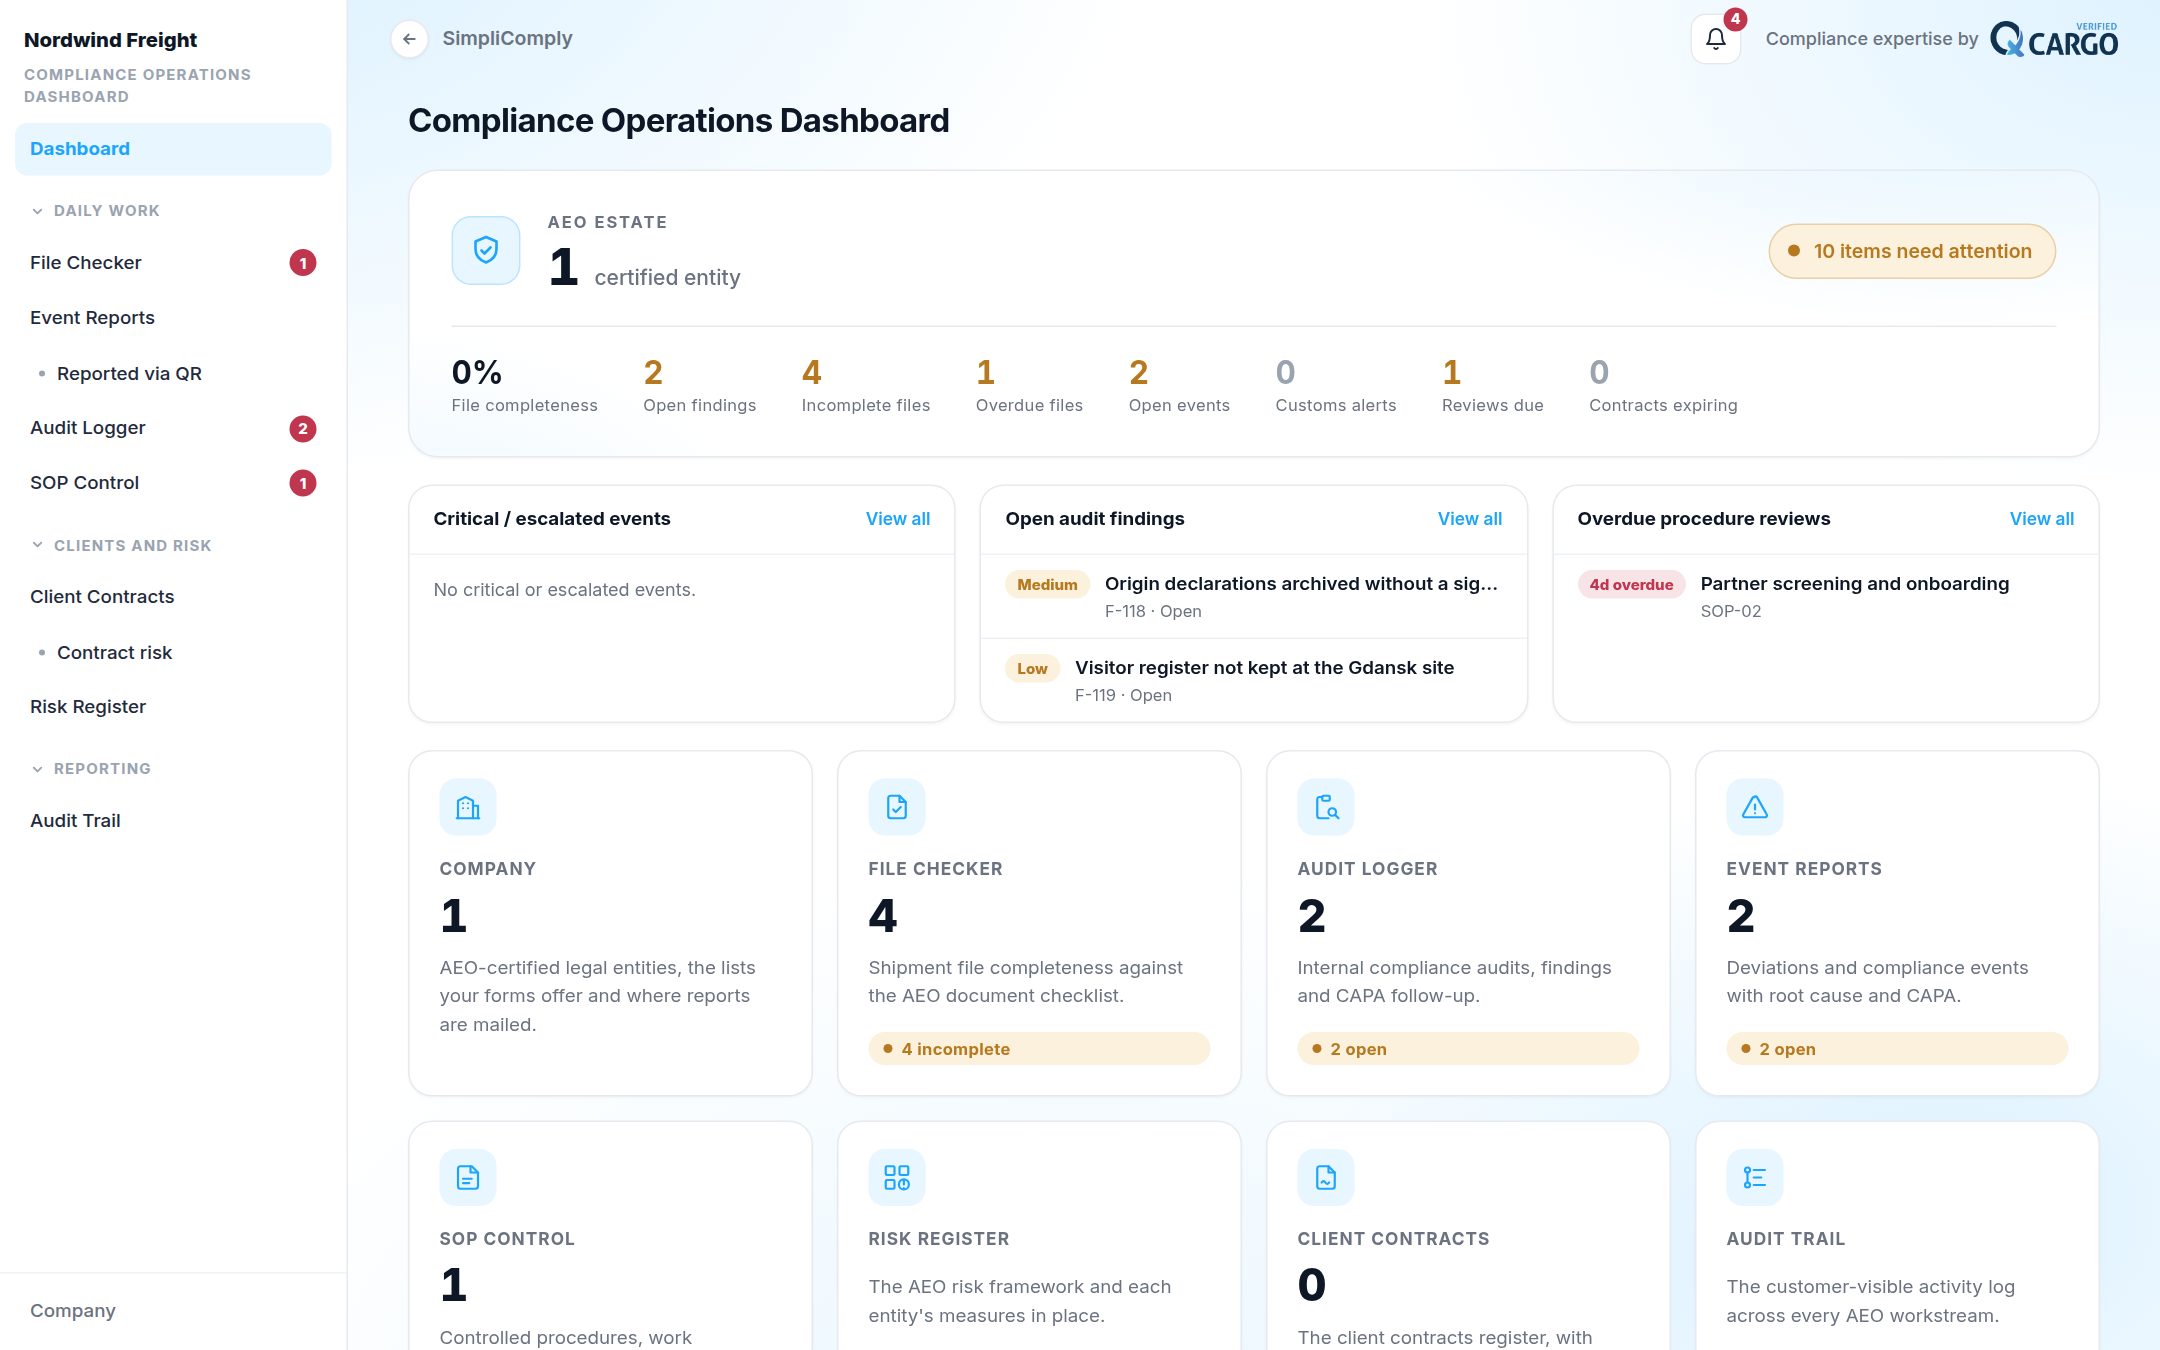Open the notifications bell
2160x1350 pixels.
click(1716, 39)
